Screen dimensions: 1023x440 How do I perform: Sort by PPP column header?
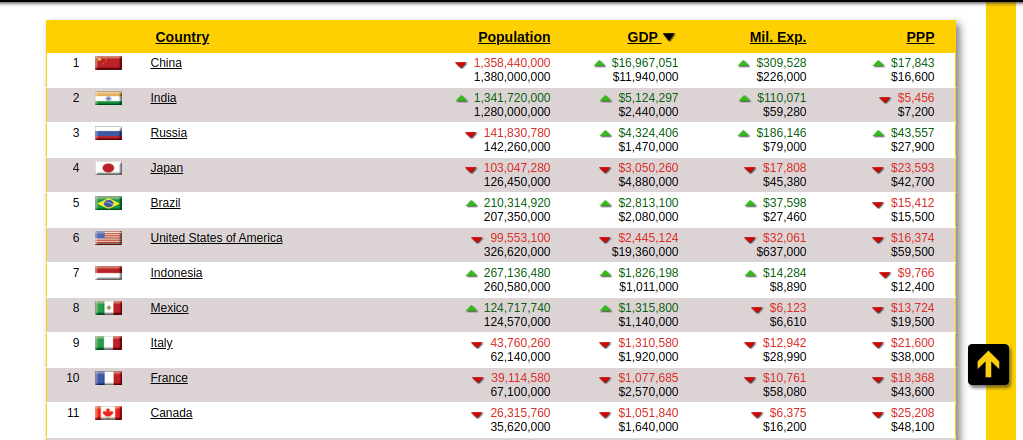(x=920, y=37)
